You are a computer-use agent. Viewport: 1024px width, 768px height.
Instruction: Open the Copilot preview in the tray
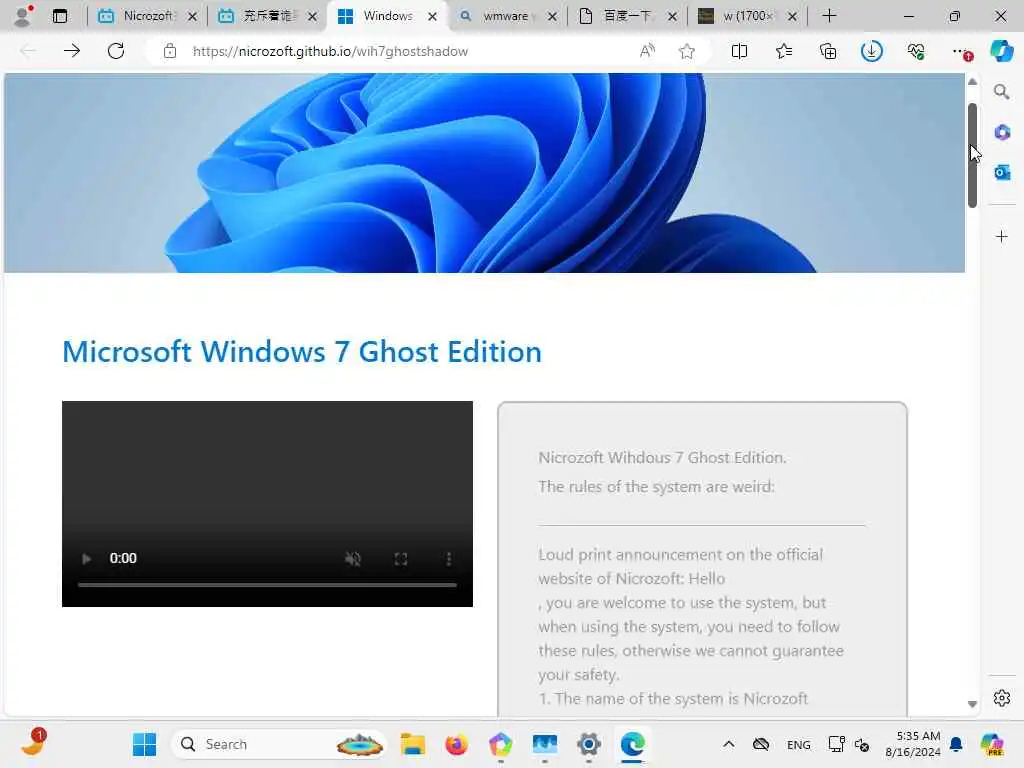pyautogui.click(x=992, y=744)
